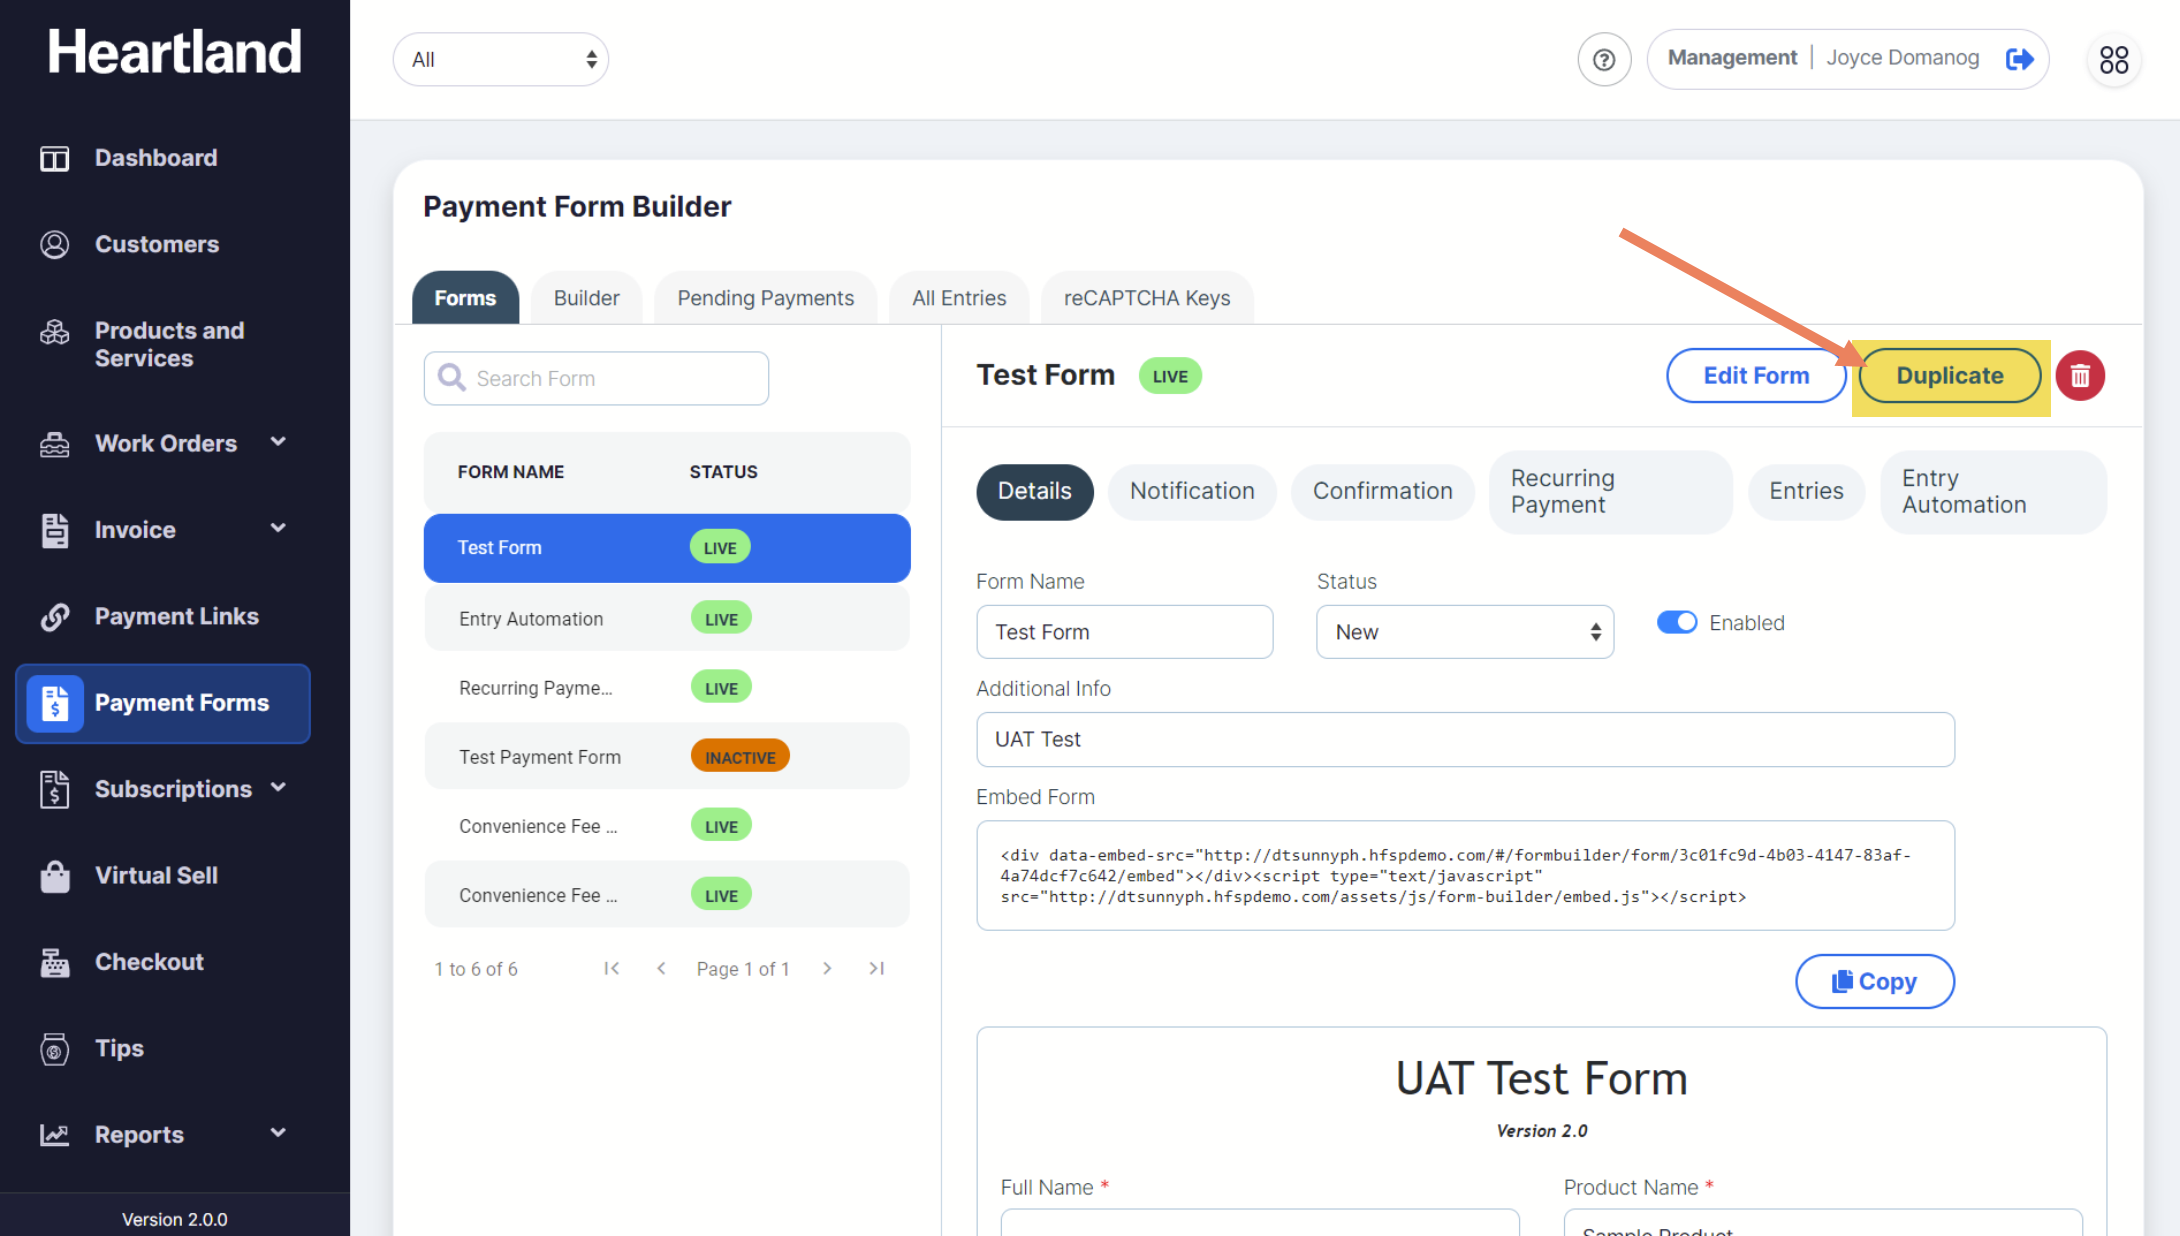This screenshot has height=1236, width=2180.
Task: Click the LIVE badge beside Test Form title
Action: [x=1170, y=376]
